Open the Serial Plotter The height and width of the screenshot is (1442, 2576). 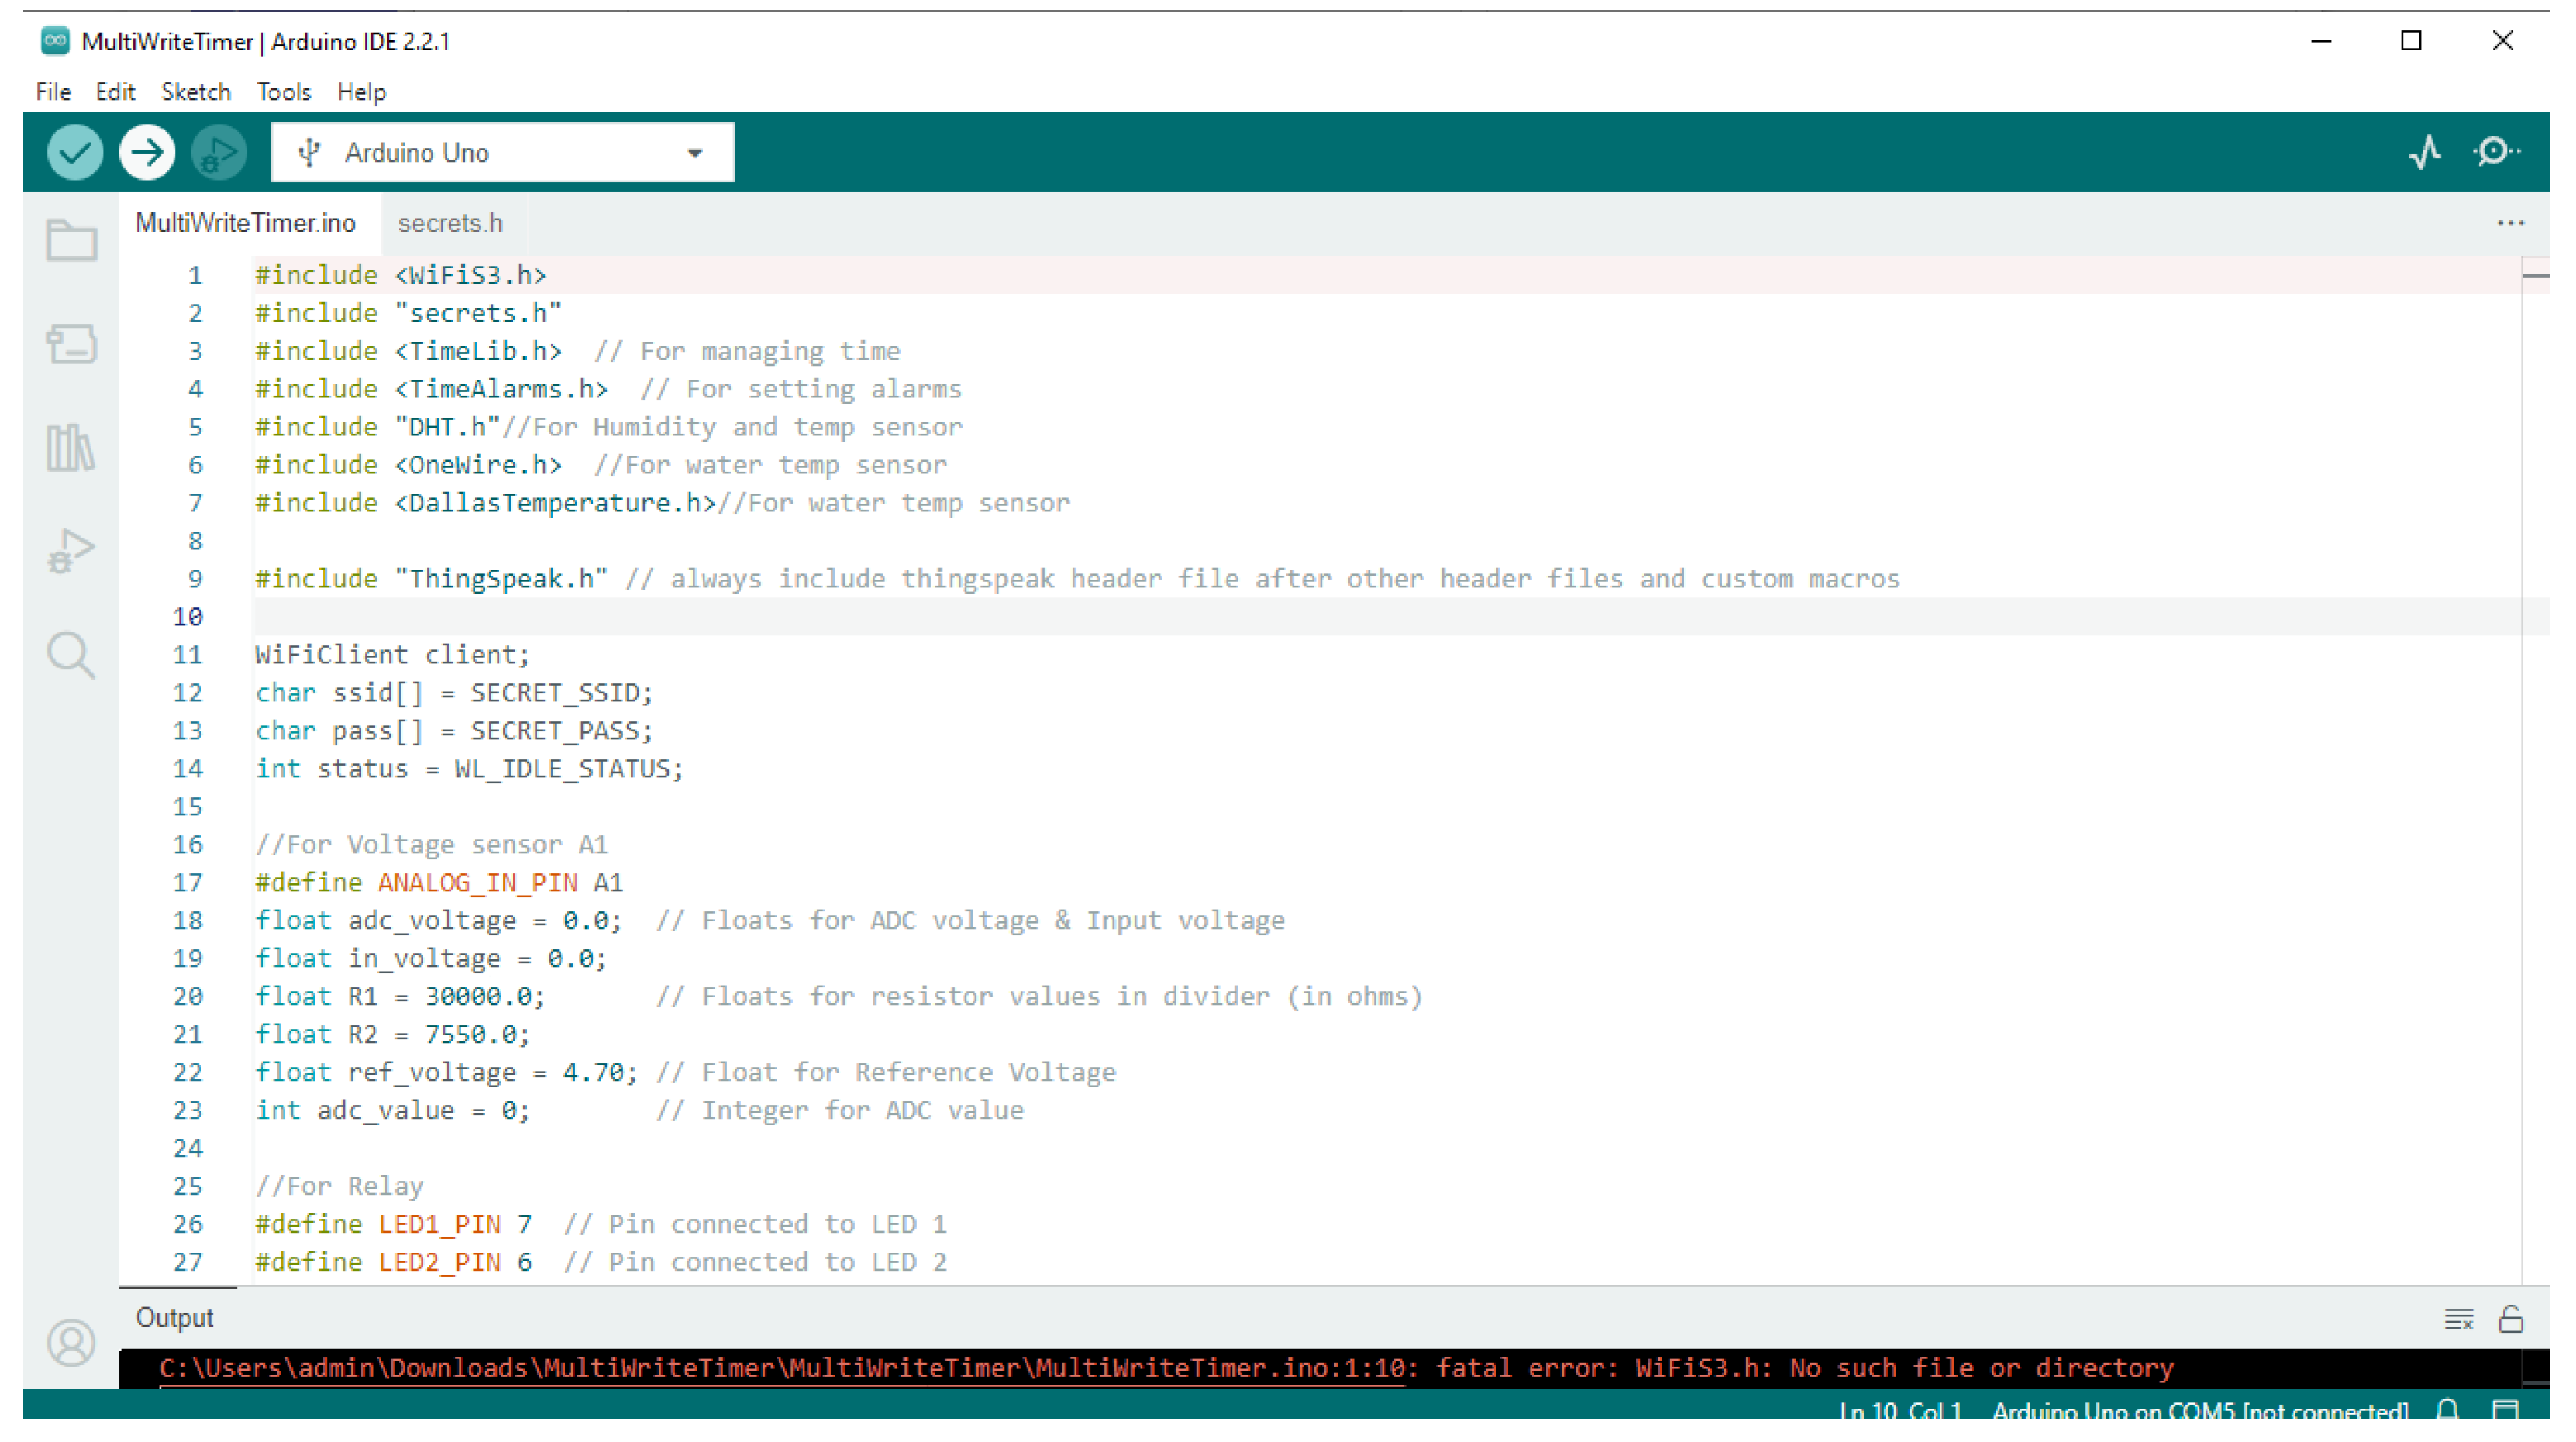pyautogui.click(x=2424, y=153)
